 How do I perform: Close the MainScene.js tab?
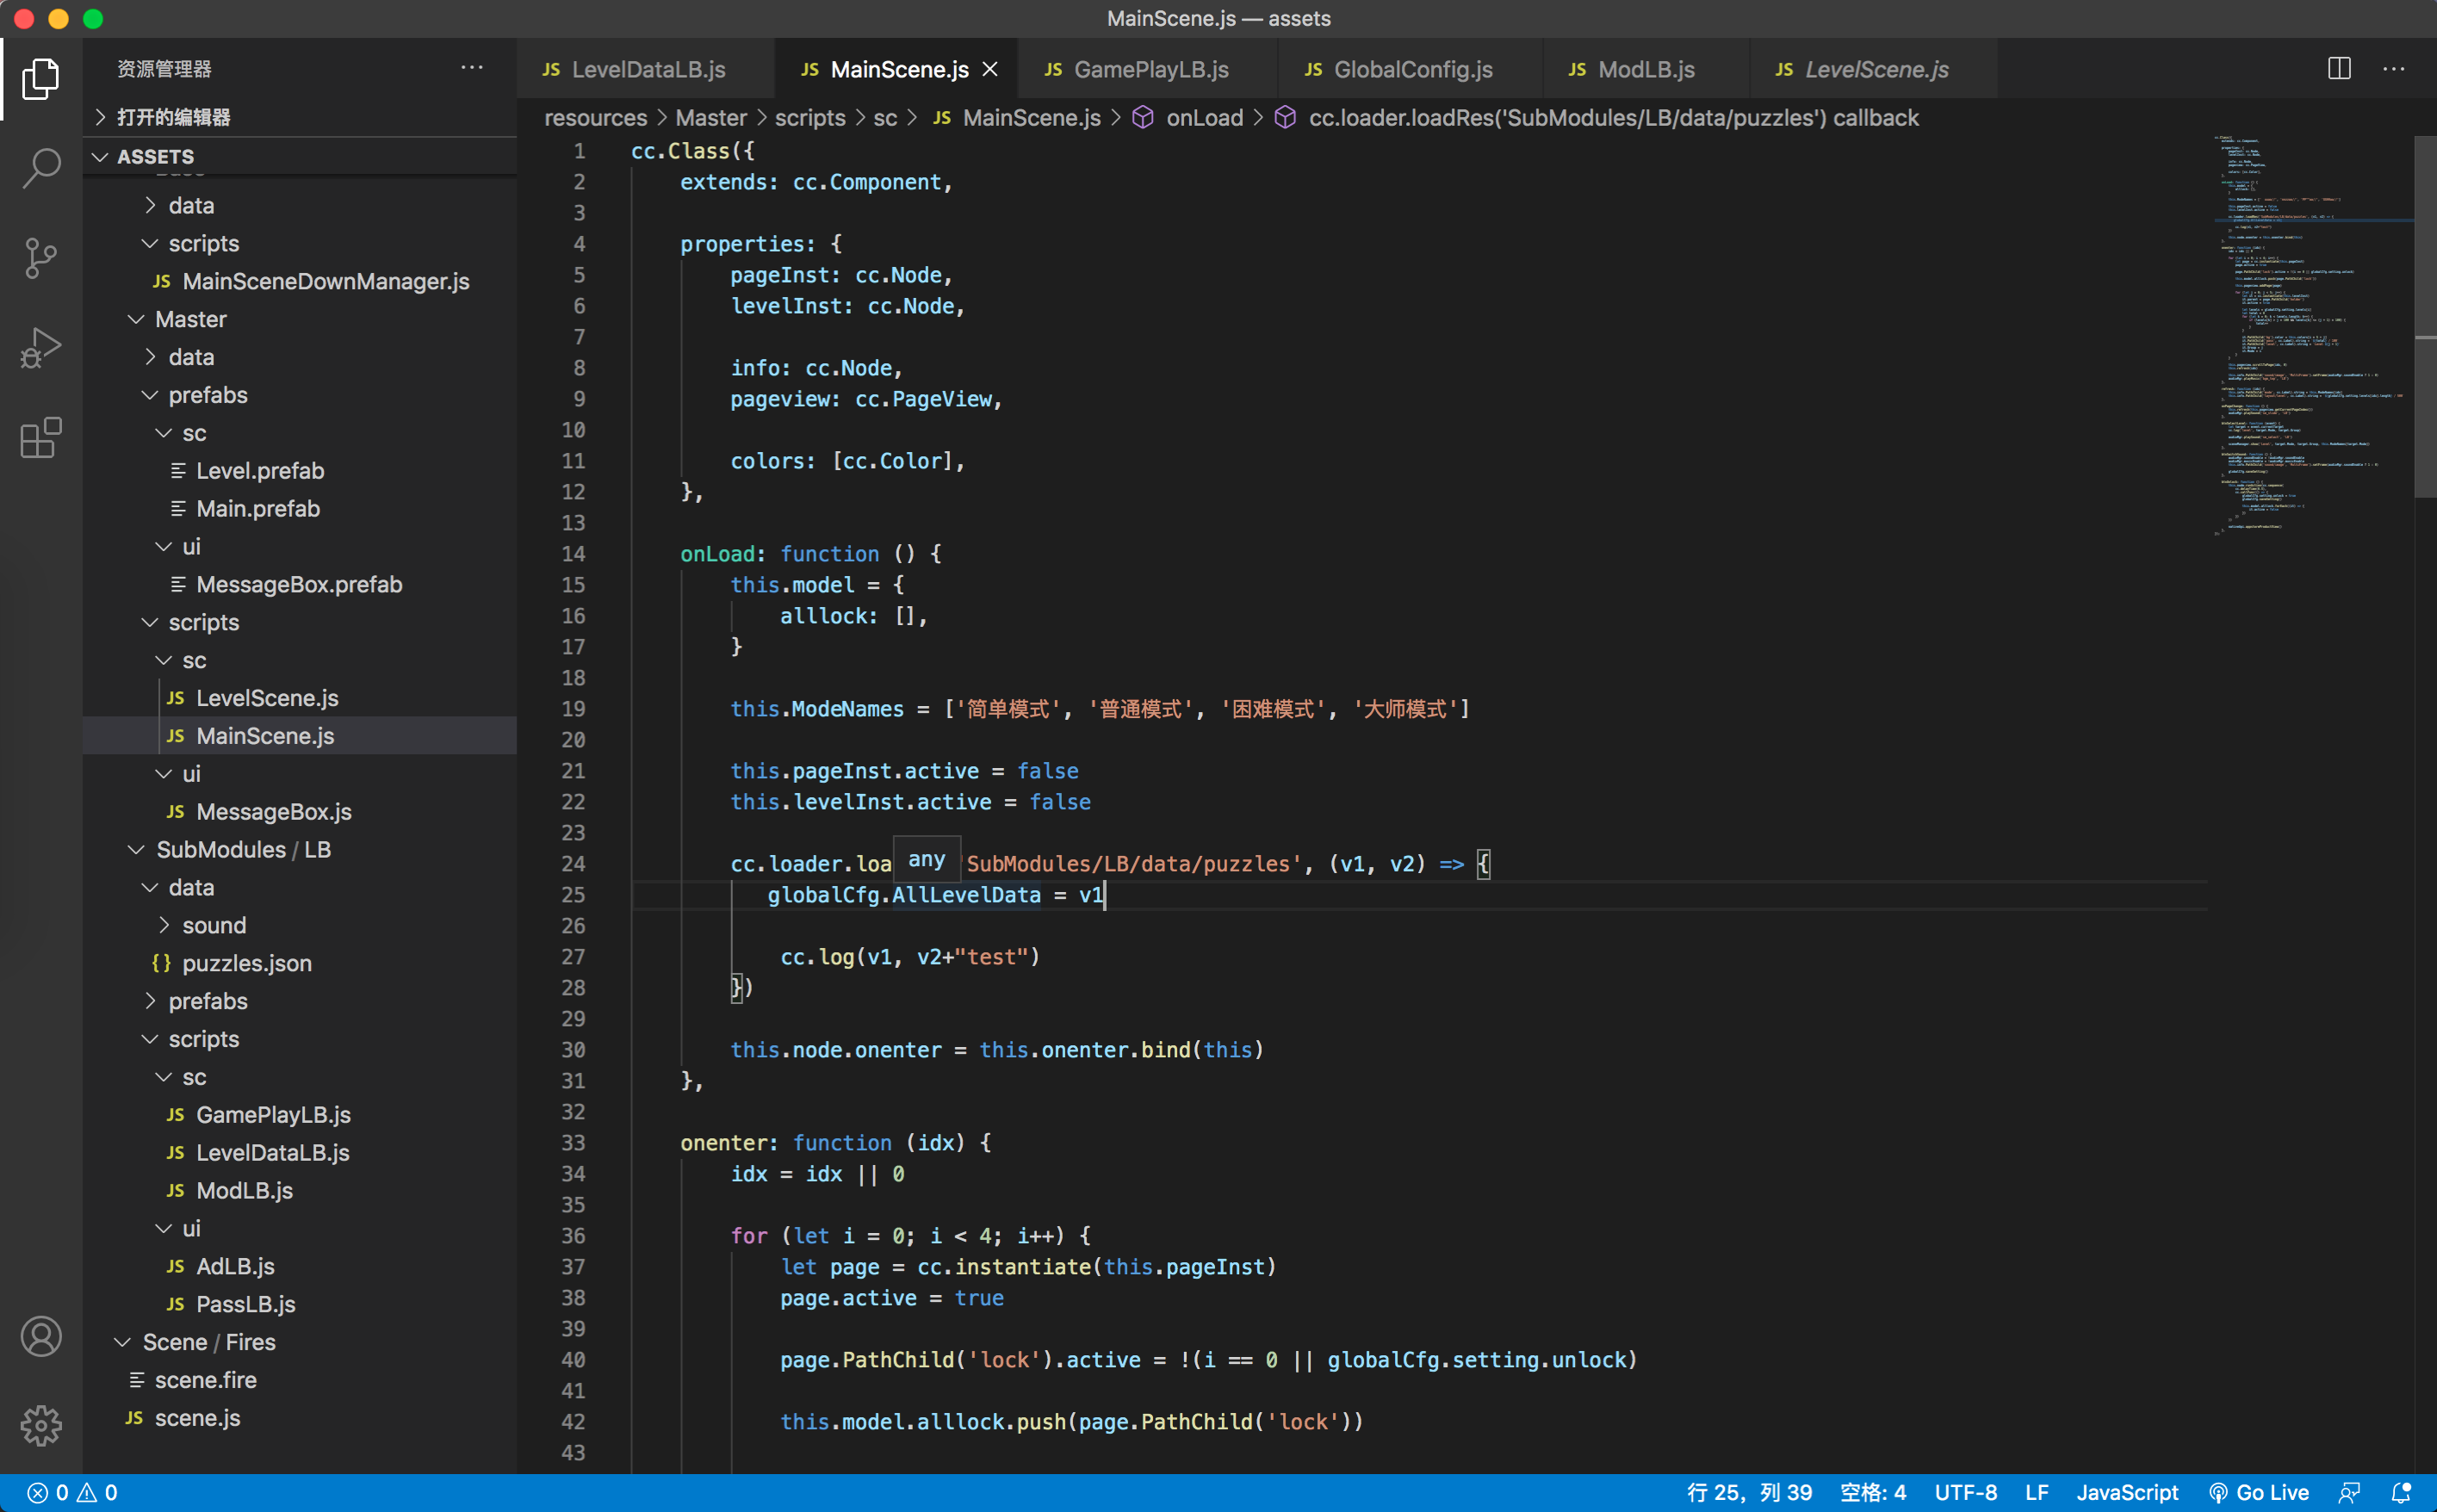[990, 69]
